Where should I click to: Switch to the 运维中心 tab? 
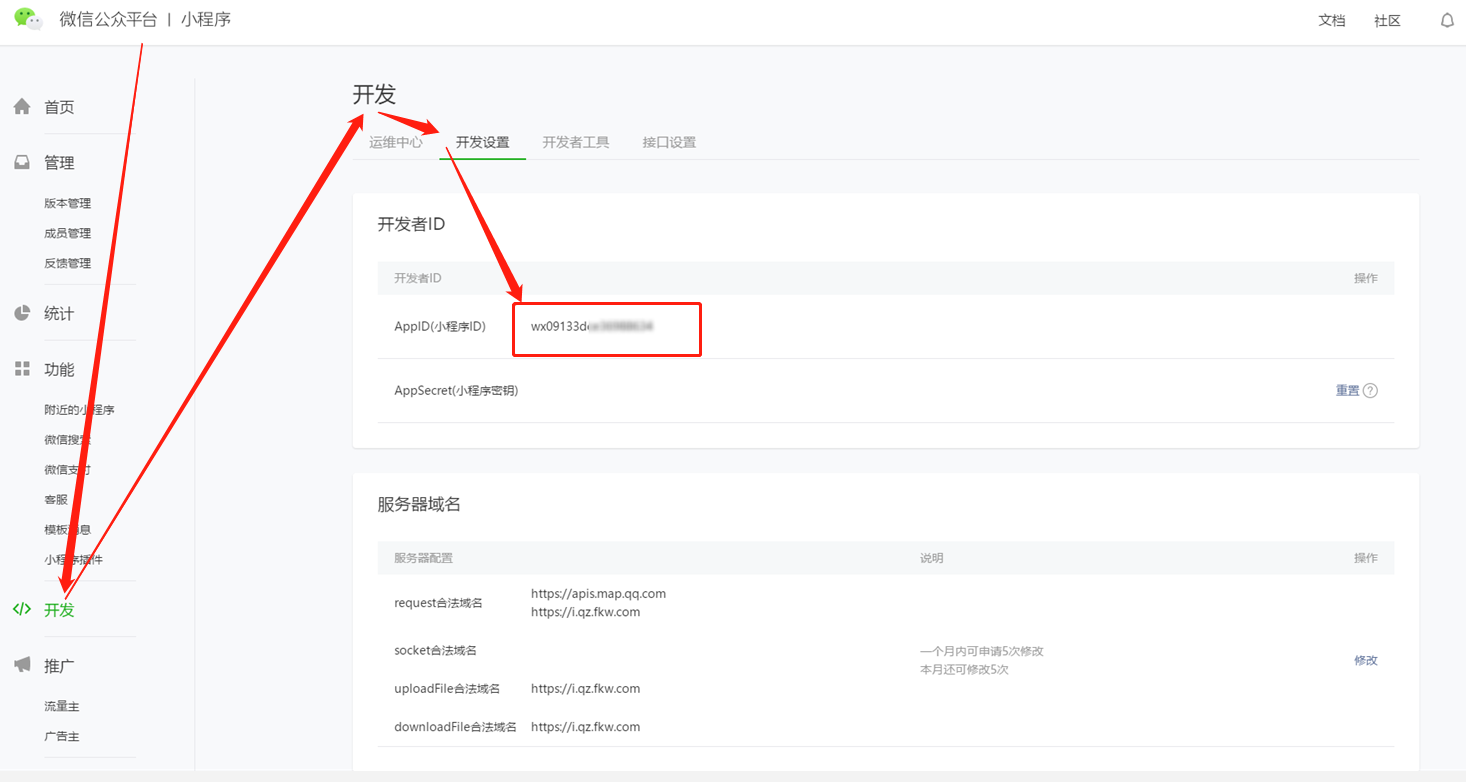pos(396,142)
